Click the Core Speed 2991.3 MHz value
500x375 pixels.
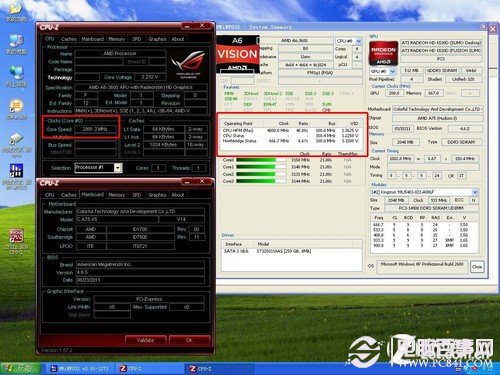click(95, 129)
